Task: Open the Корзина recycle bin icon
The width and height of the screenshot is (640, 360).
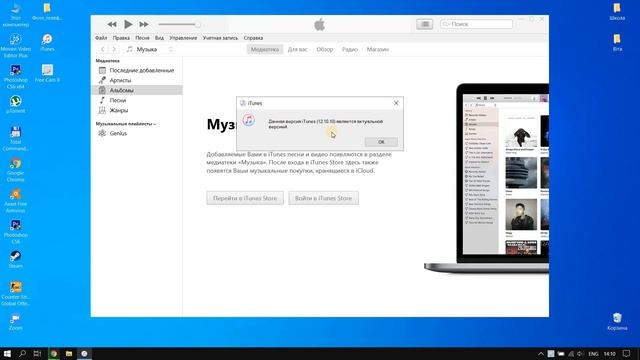Action: tap(617, 322)
